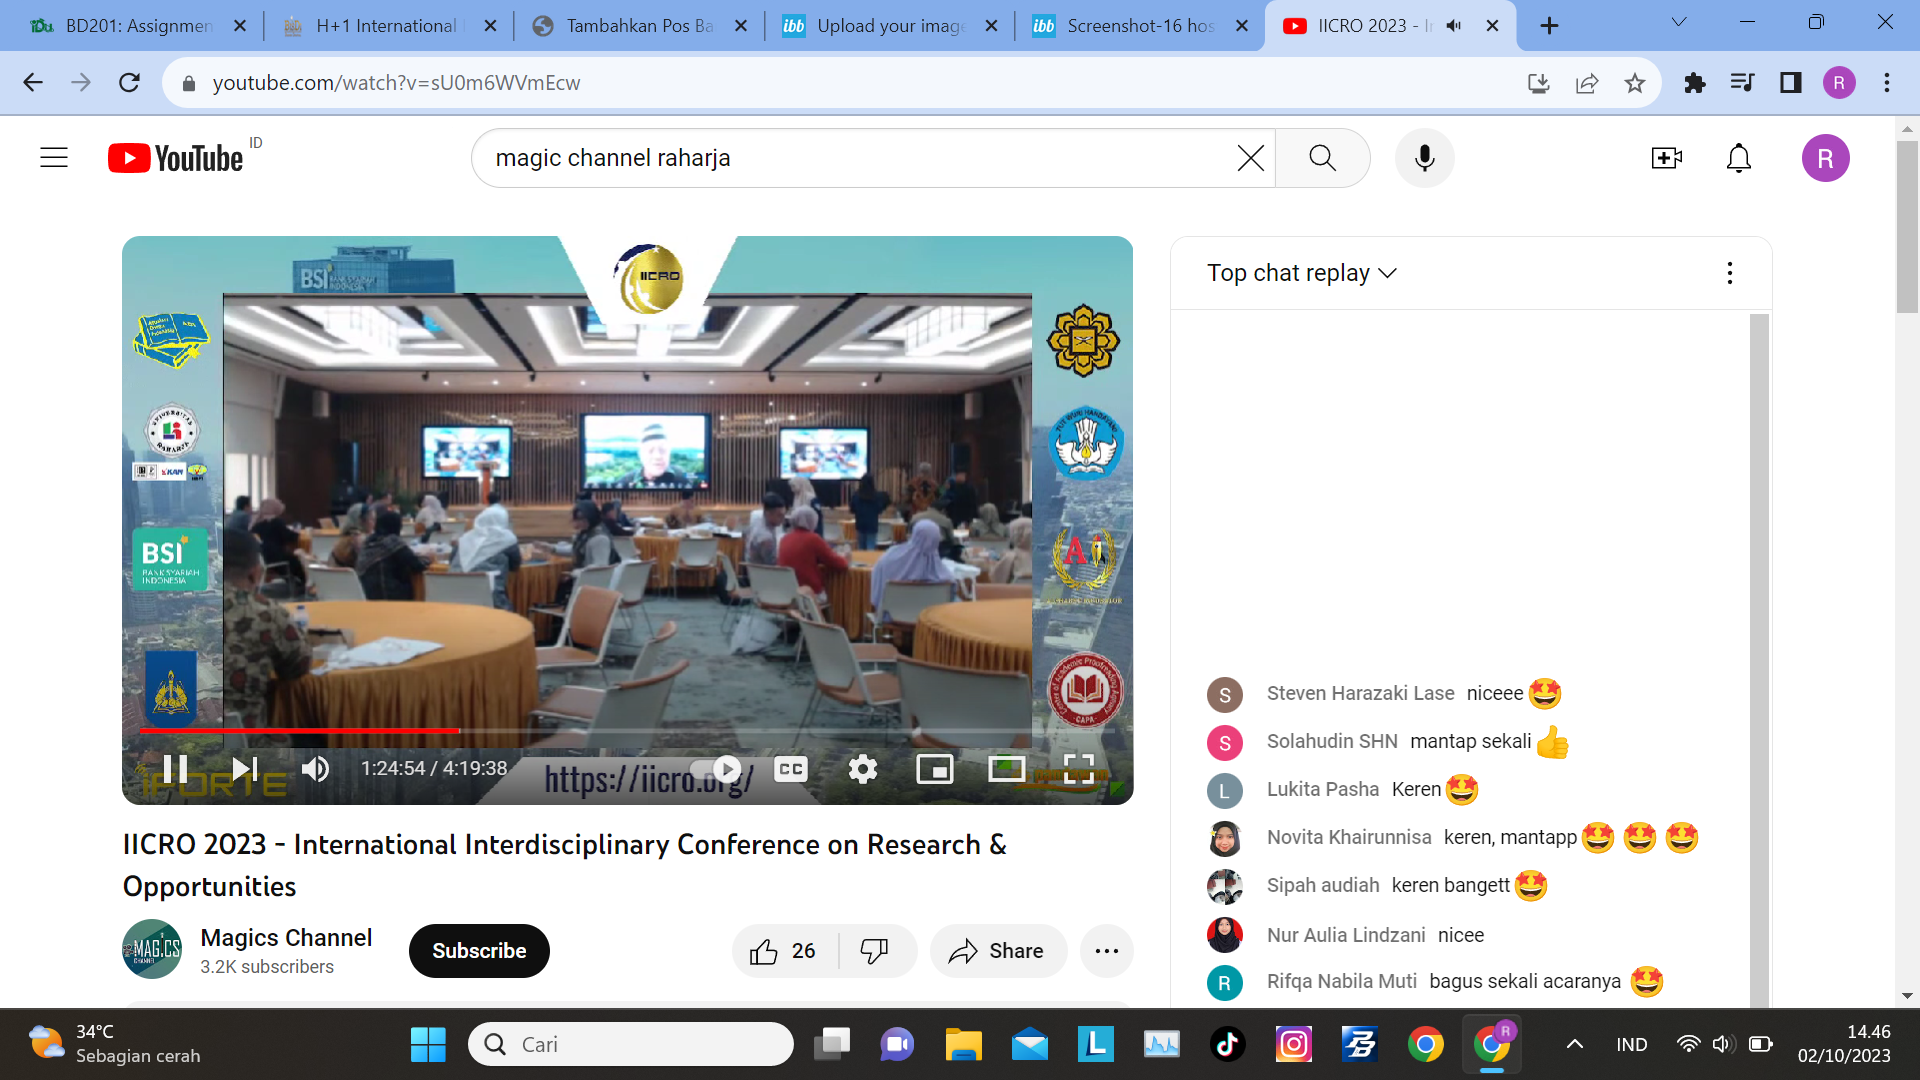Open Steven Harazaki Lase's chat profile
The height and width of the screenshot is (1080, 1920).
click(1225, 694)
